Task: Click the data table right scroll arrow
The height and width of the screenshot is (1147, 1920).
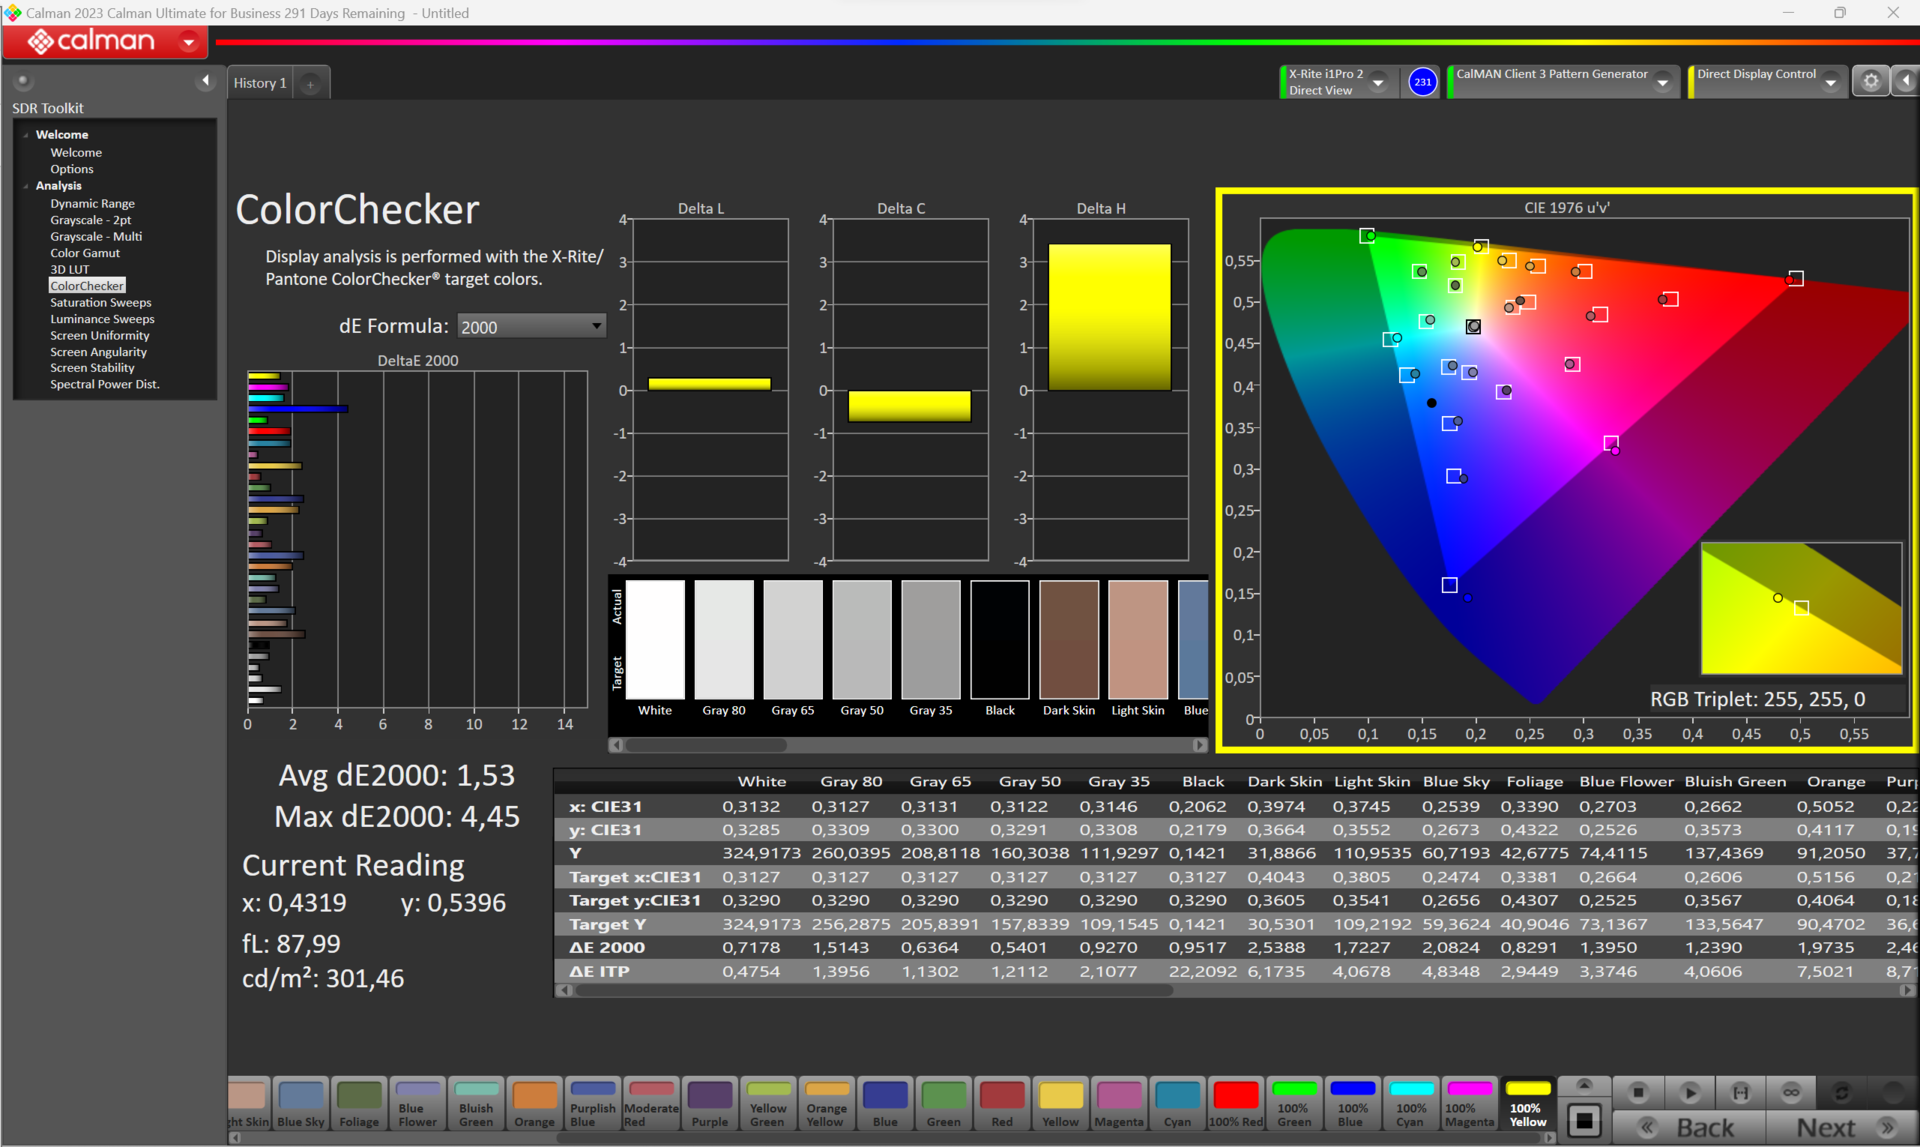Action: click(1906, 990)
